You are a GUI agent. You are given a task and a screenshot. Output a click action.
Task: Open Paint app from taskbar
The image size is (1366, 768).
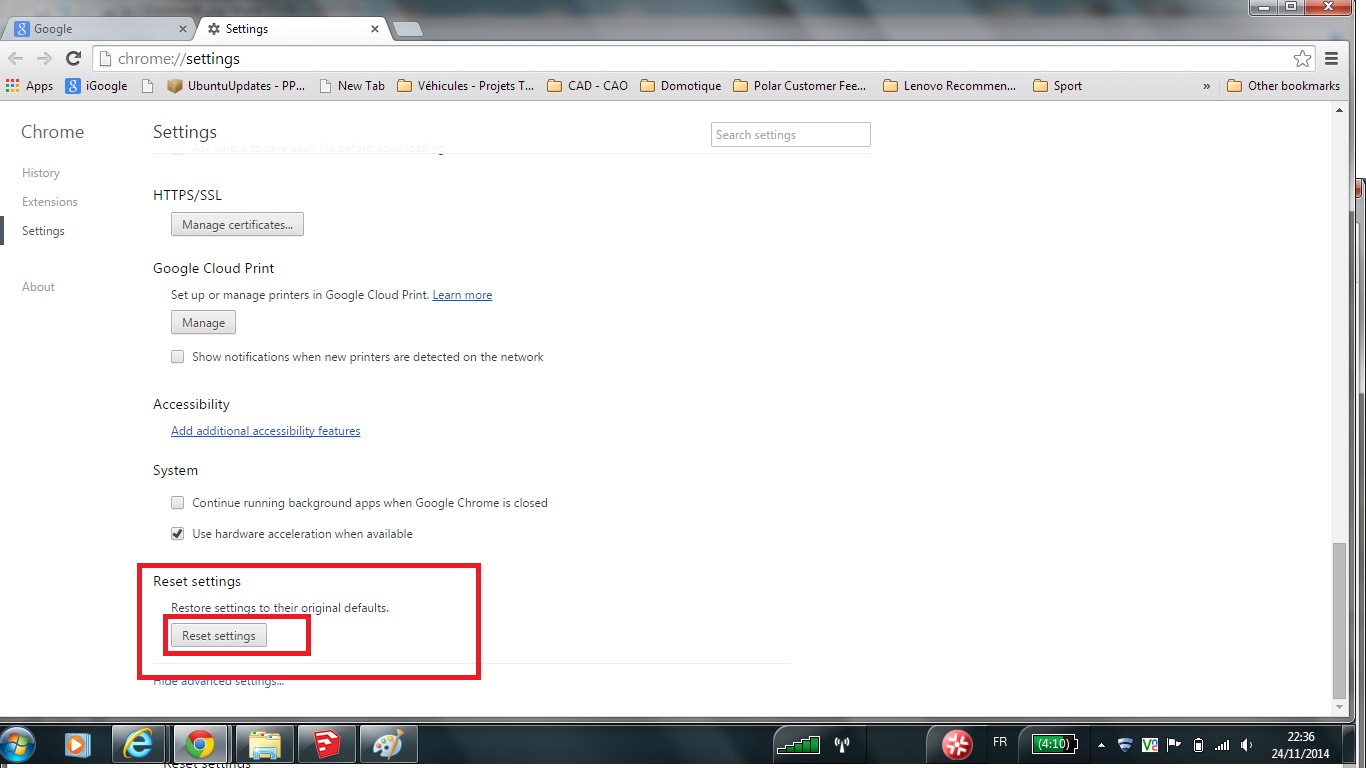(x=387, y=744)
